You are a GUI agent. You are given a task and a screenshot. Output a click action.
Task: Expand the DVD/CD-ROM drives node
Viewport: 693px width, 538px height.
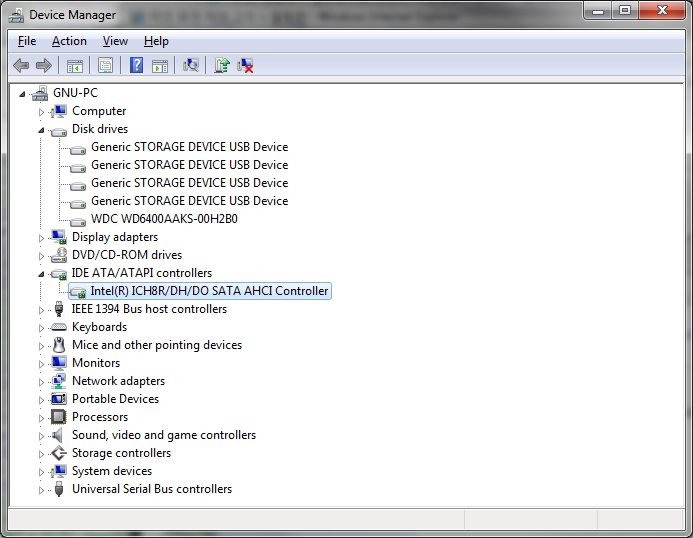coord(41,256)
